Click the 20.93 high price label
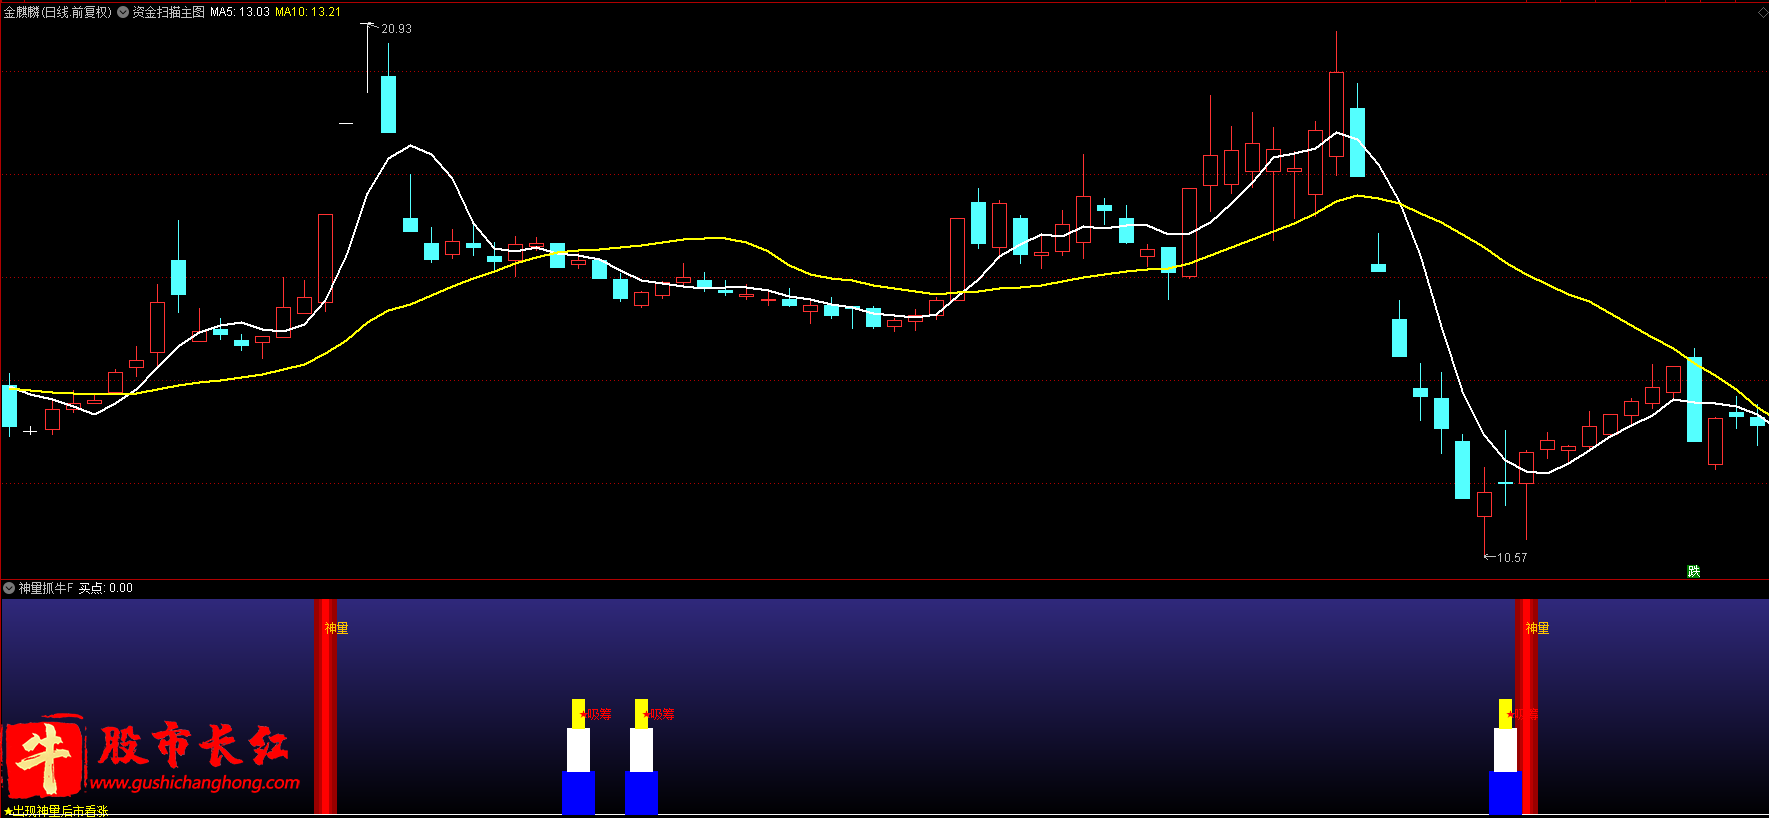This screenshot has width=1769, height=818. coord(396,29)
